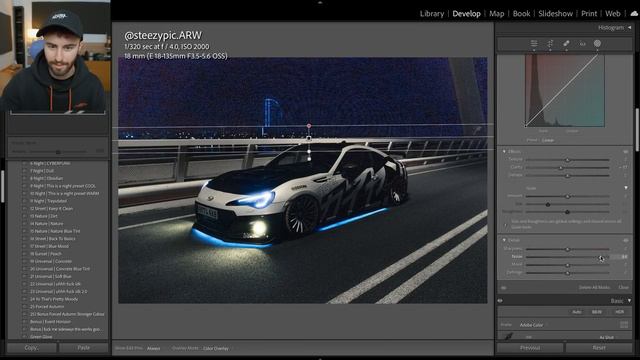
Task: Apply preset '16 Street | Back To Basics'
Action: 52,239
